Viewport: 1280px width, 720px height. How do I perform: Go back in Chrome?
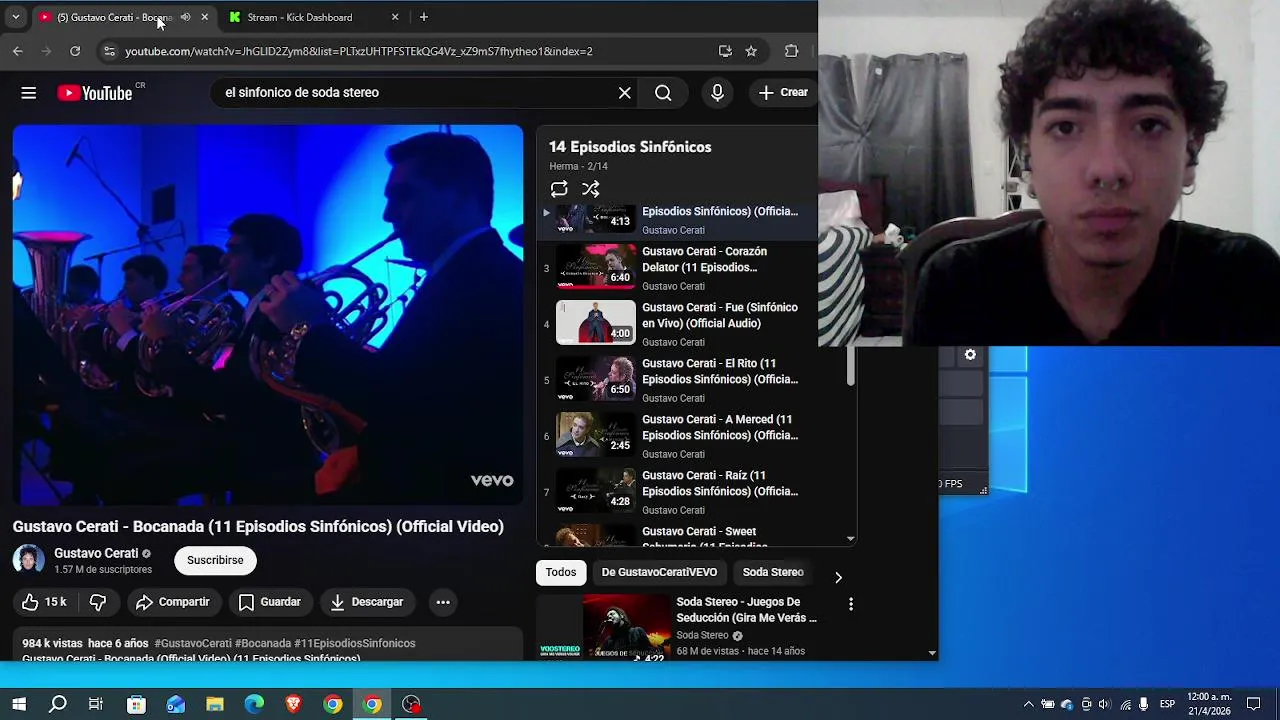tap(17, 51)
